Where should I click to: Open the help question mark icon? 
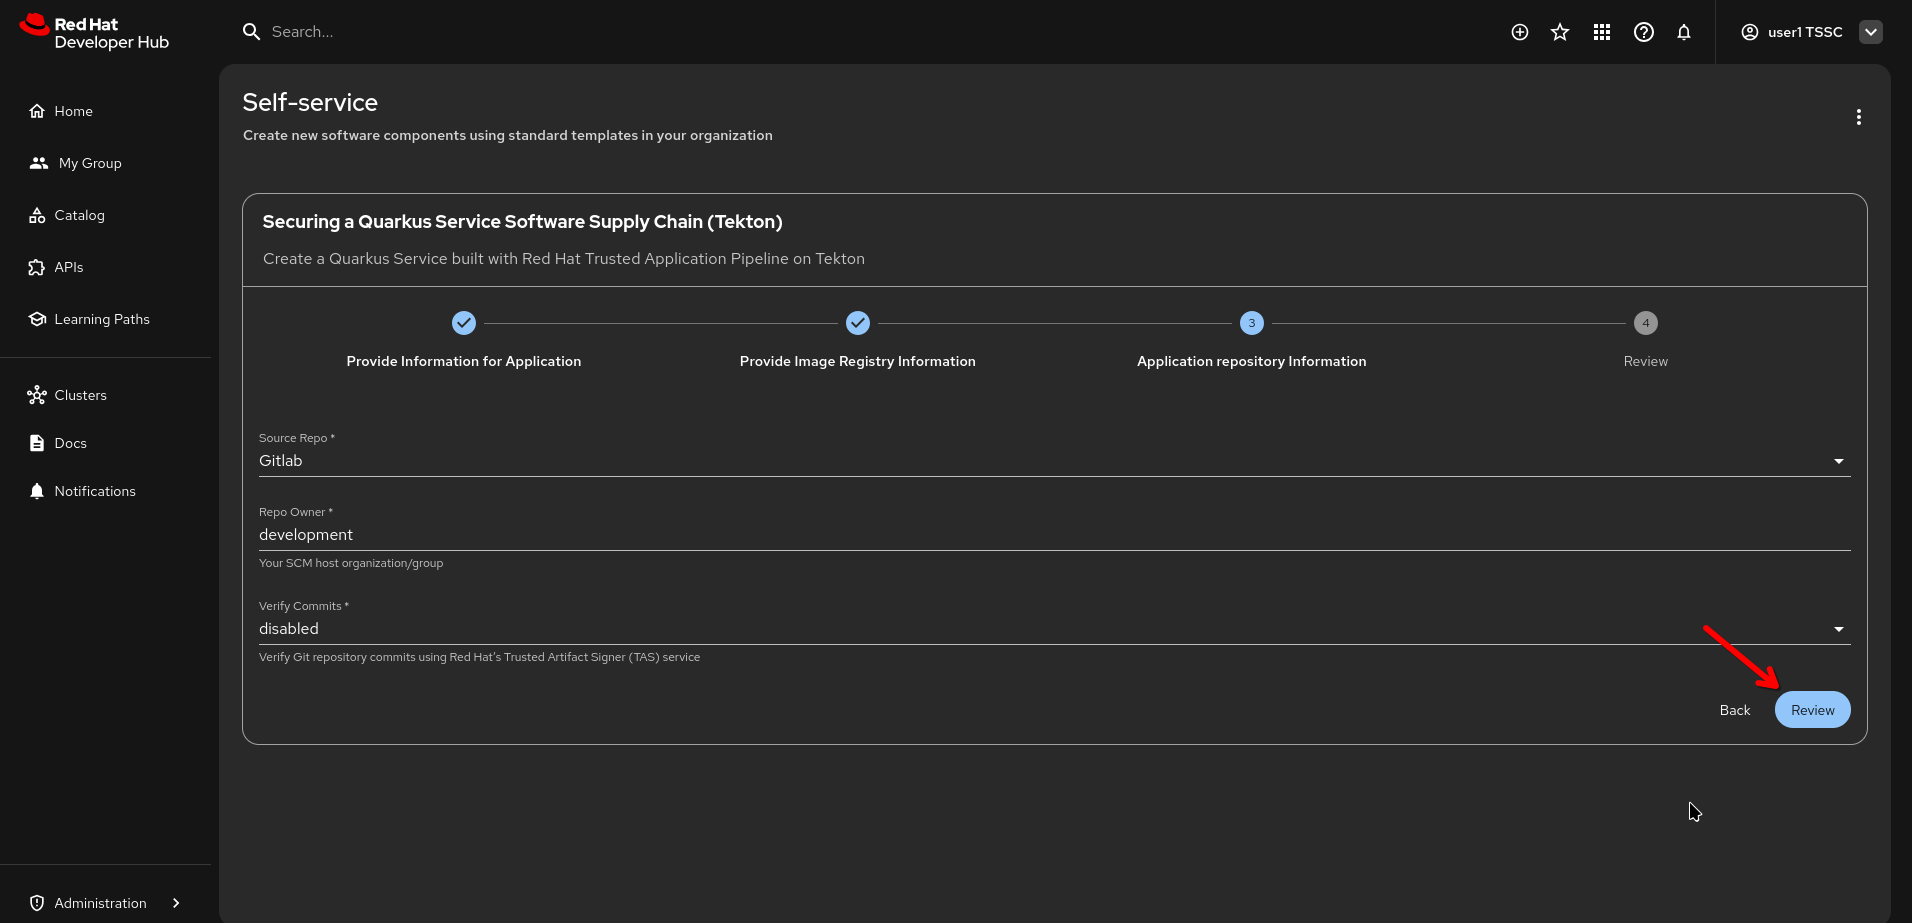point(1643,32)
